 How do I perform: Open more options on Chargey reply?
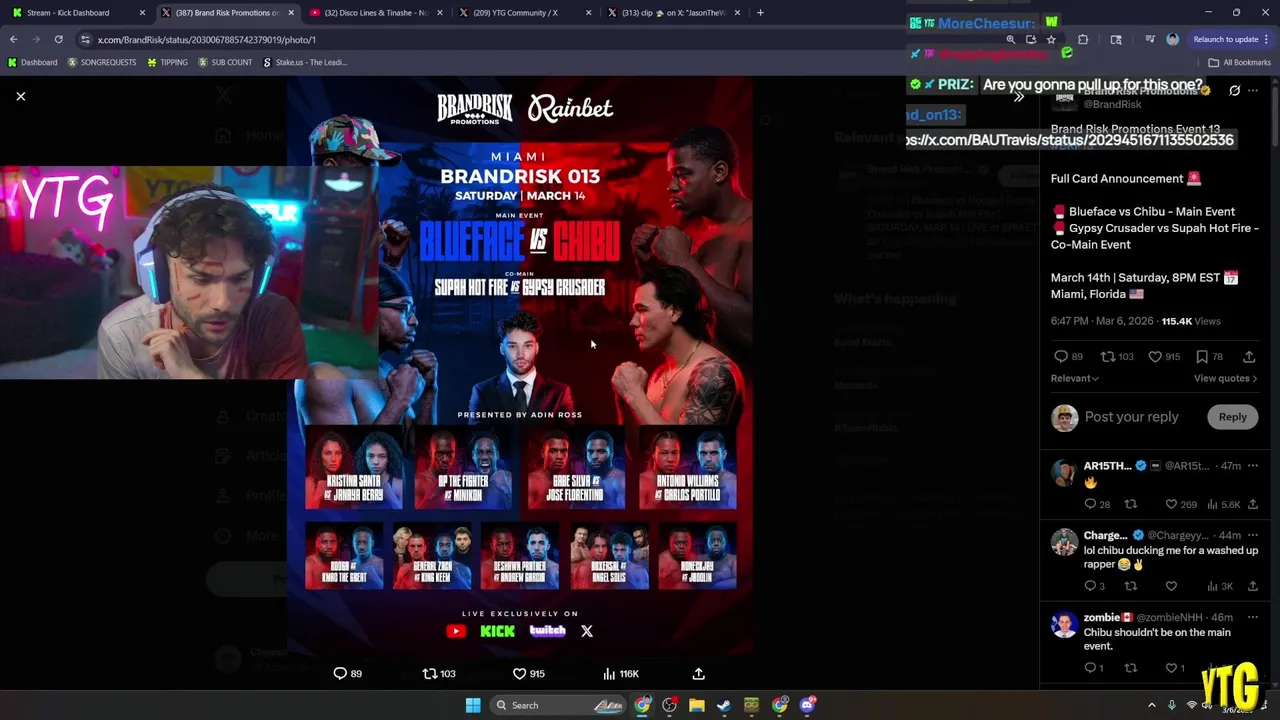1253,536
